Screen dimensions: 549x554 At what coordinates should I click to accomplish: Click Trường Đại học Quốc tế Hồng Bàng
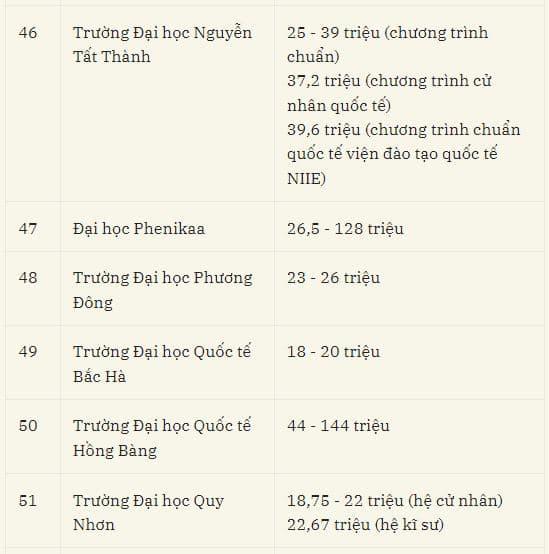pos(162,438)
